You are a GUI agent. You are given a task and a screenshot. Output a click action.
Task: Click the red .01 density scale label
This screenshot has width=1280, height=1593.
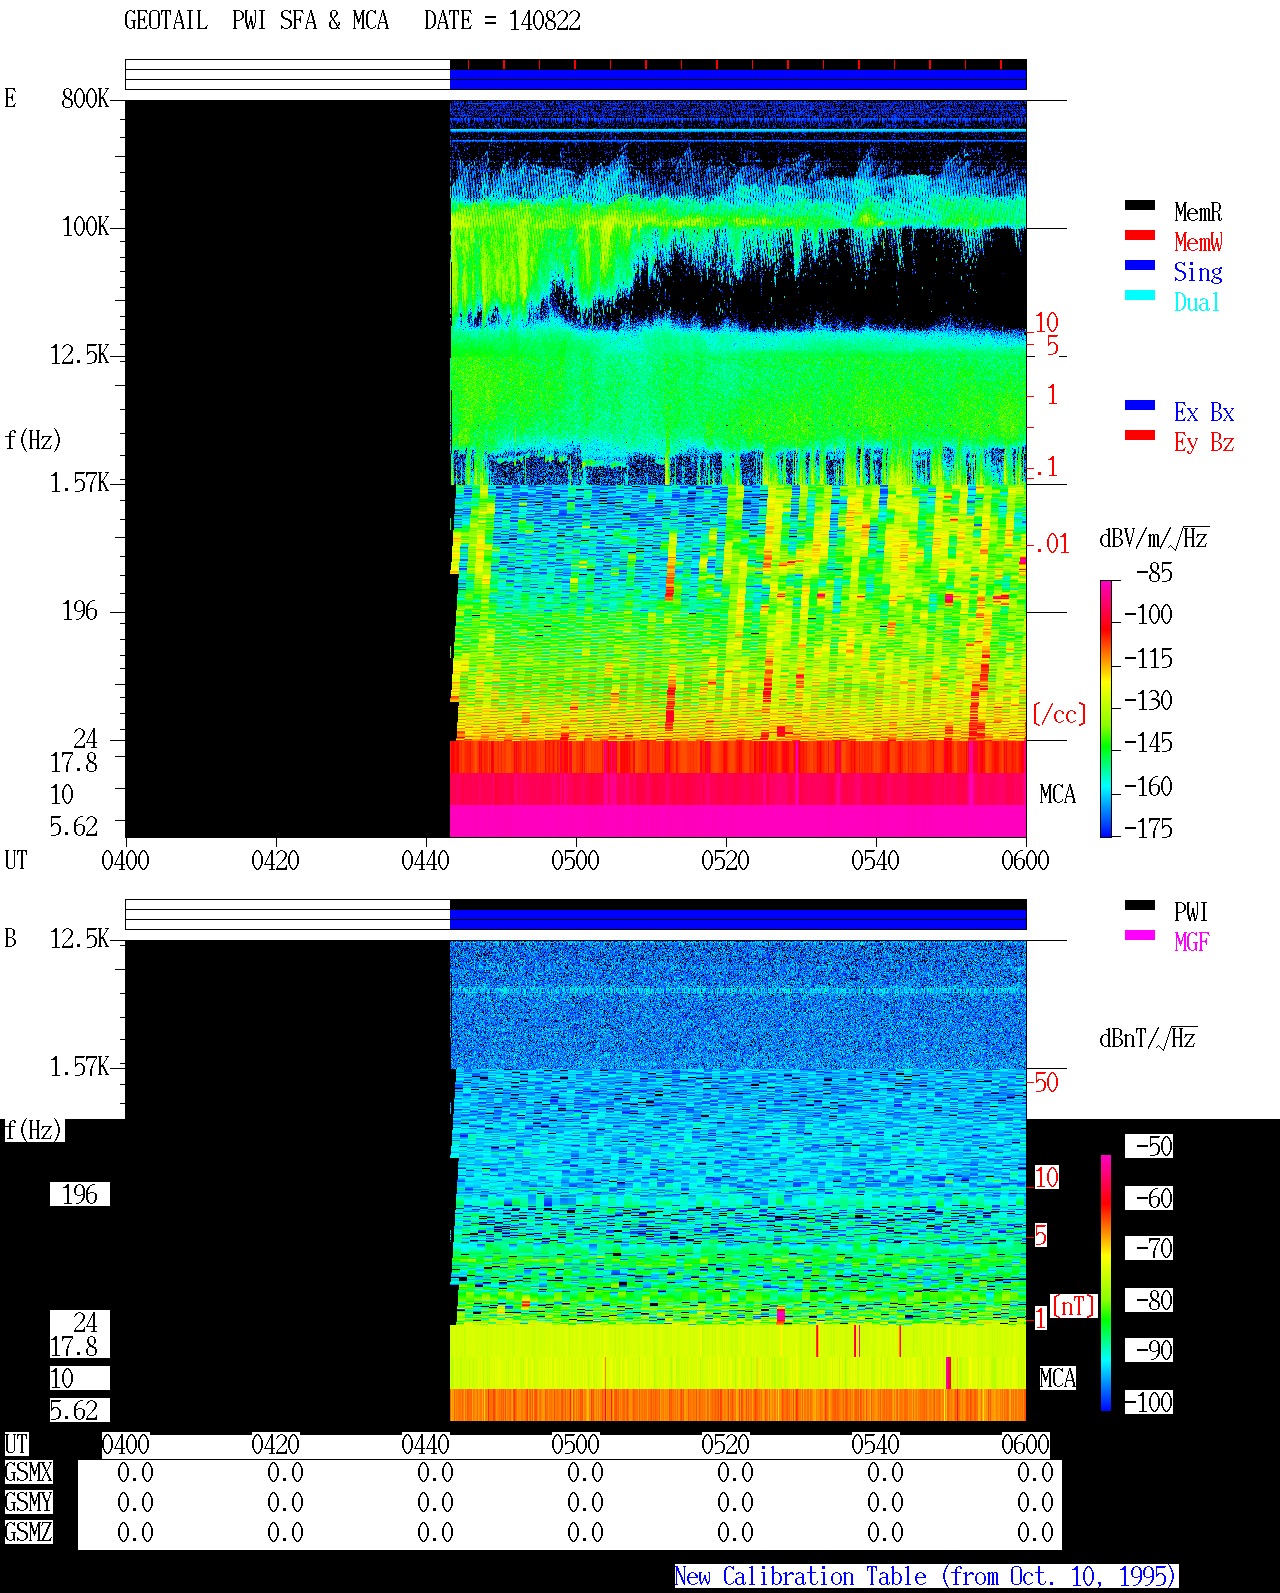click(1051, 544)
